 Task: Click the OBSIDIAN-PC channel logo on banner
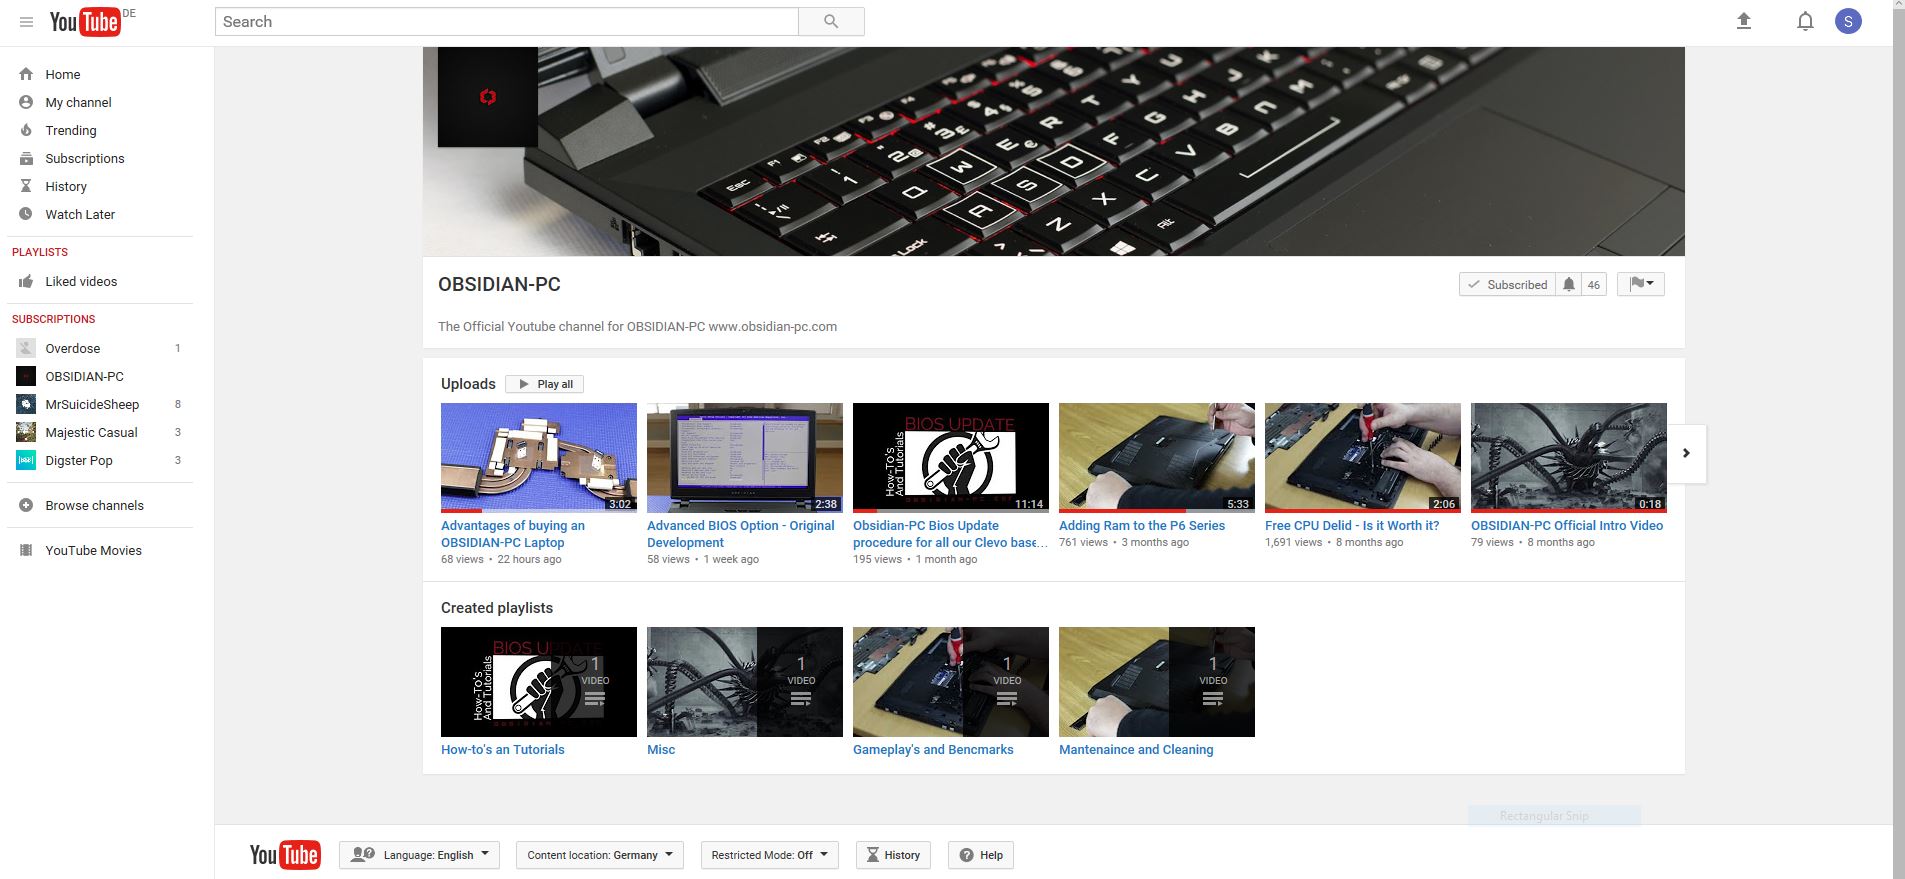click(x=488, y=97)
